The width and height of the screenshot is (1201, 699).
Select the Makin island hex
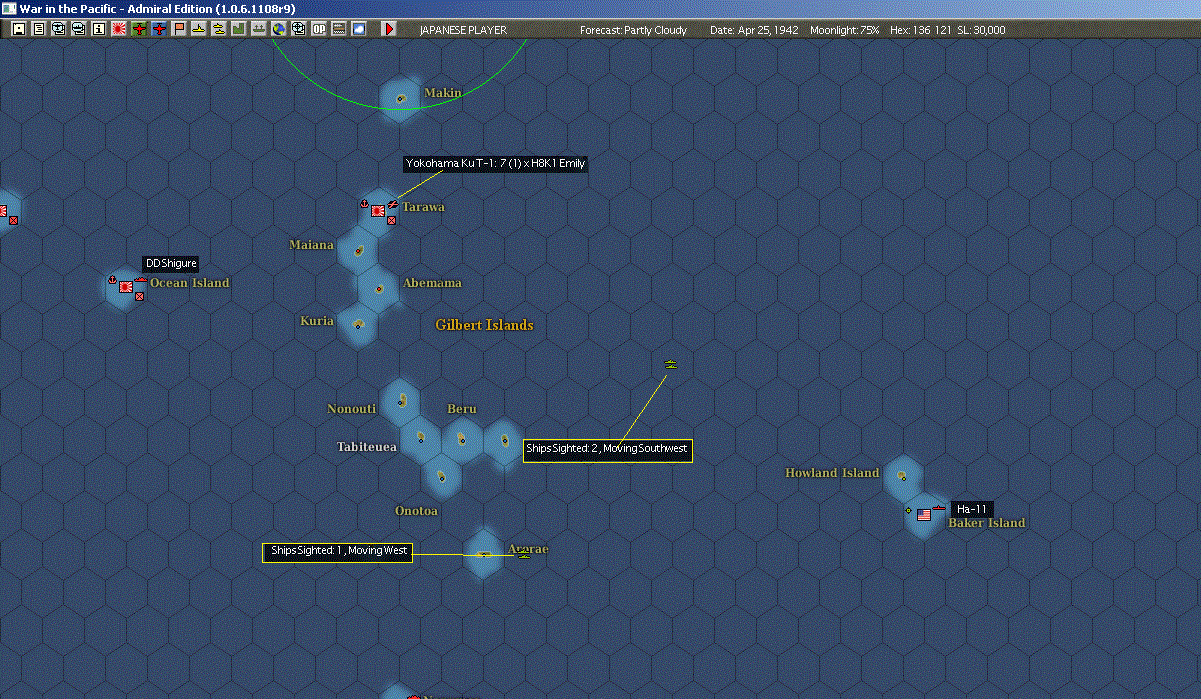click(x=400, y=99)
